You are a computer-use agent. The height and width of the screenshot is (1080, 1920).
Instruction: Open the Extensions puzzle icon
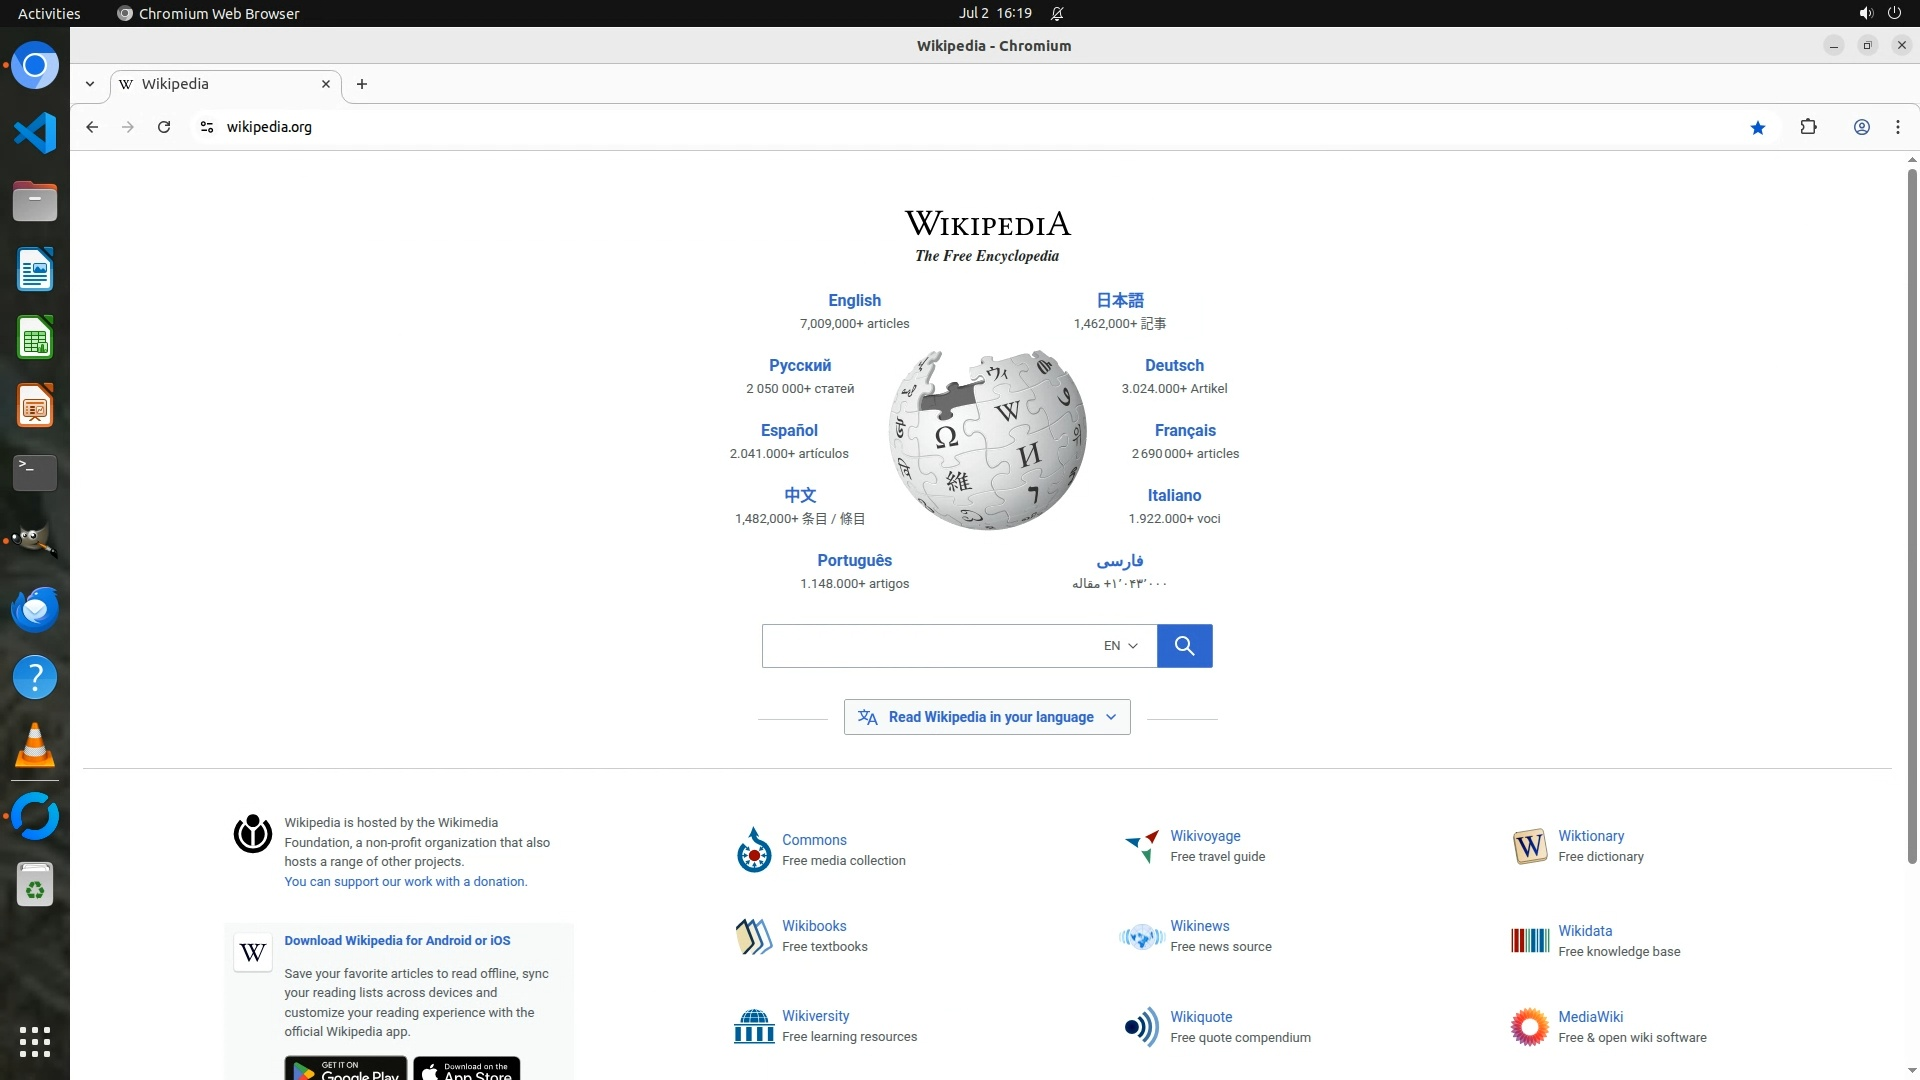1808,127
